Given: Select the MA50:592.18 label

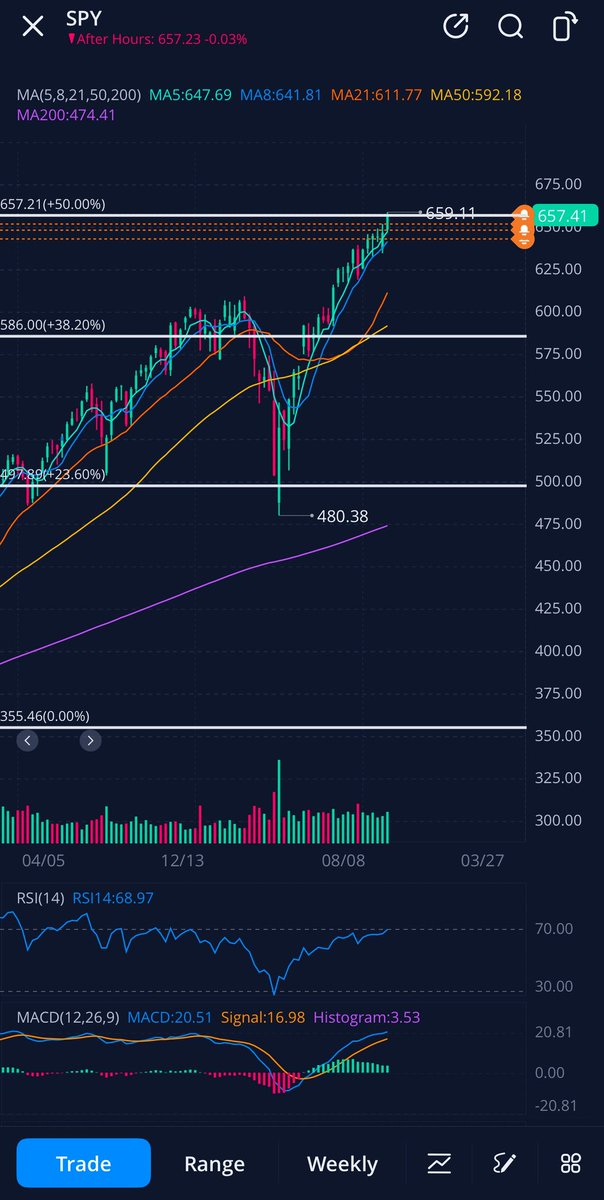Looking at the screenshot, I should coord(476,95).
